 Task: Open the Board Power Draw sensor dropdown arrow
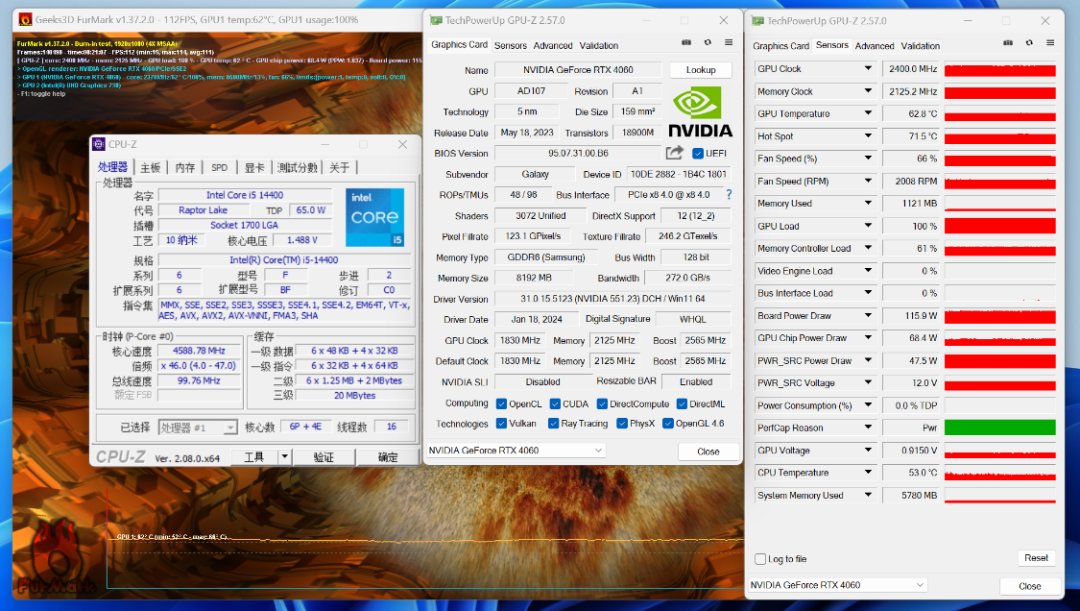(x=868, y=315)
